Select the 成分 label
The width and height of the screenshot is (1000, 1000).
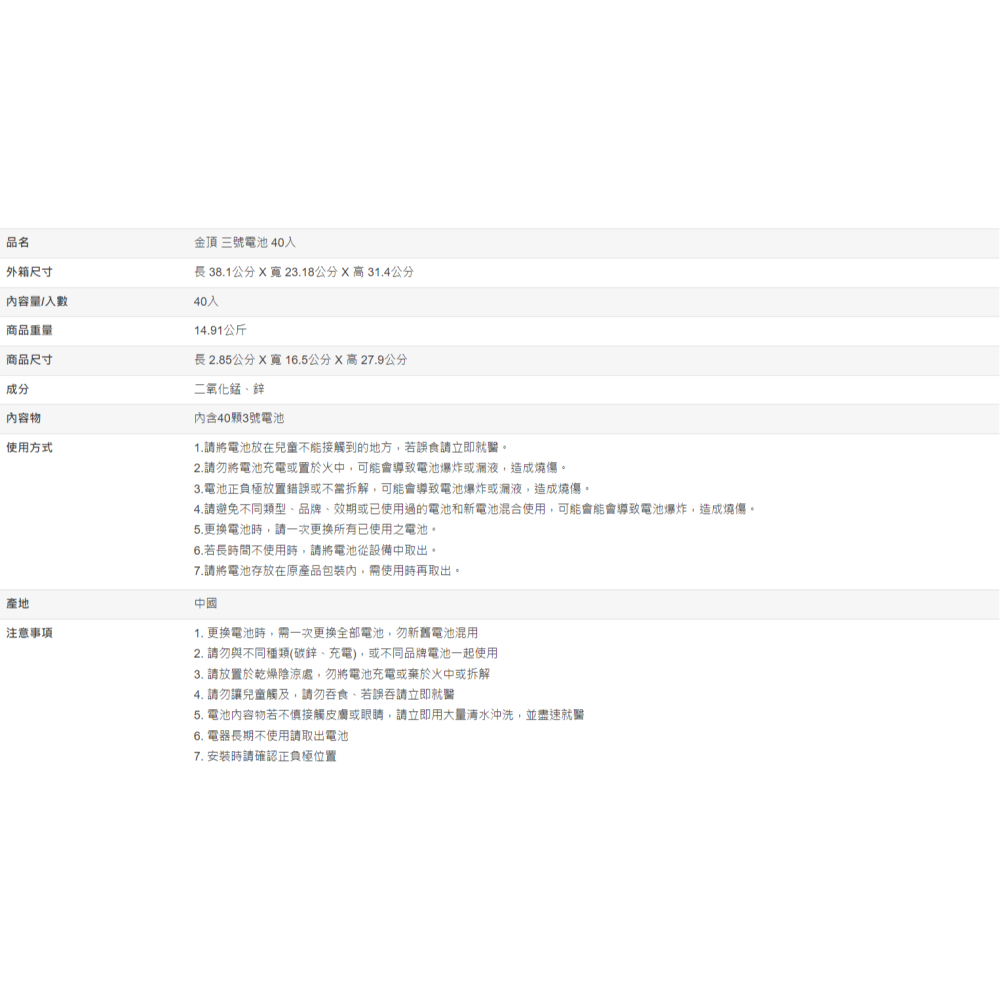[x=18, y=389]
